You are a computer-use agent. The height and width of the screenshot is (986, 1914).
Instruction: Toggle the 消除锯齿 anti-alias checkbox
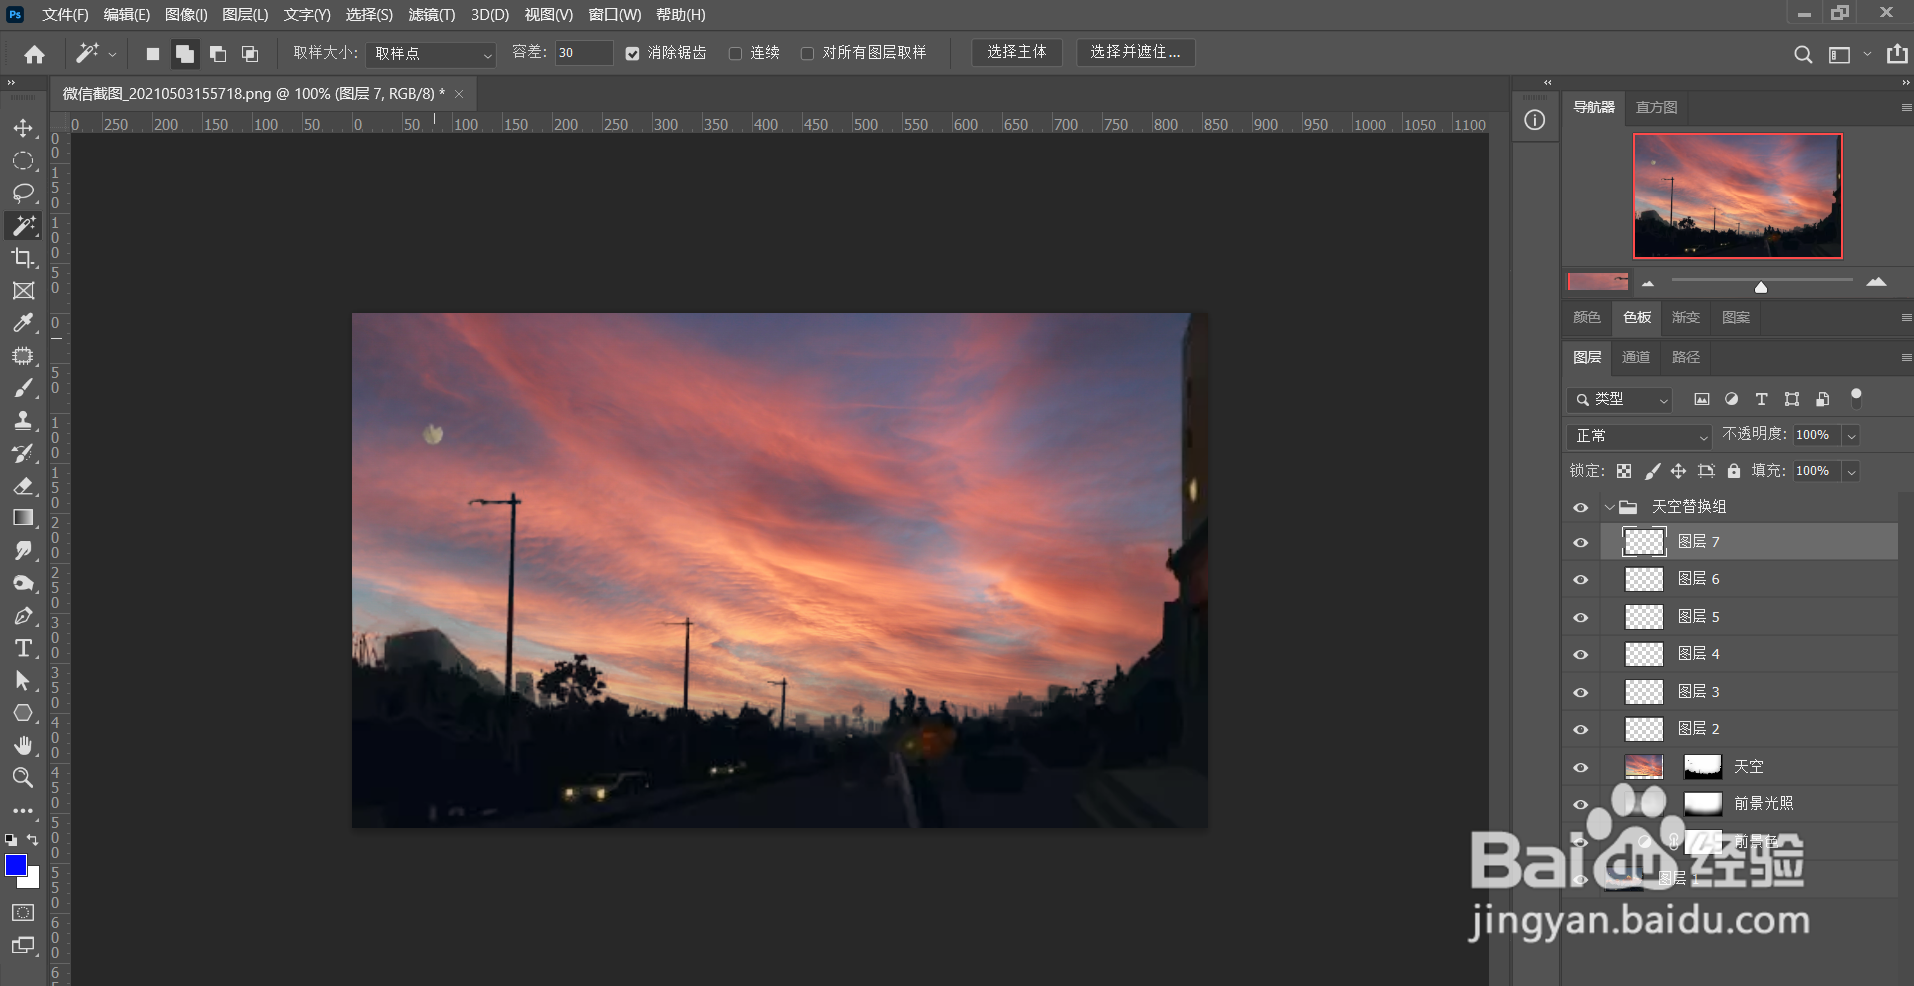tap(633, 54)
